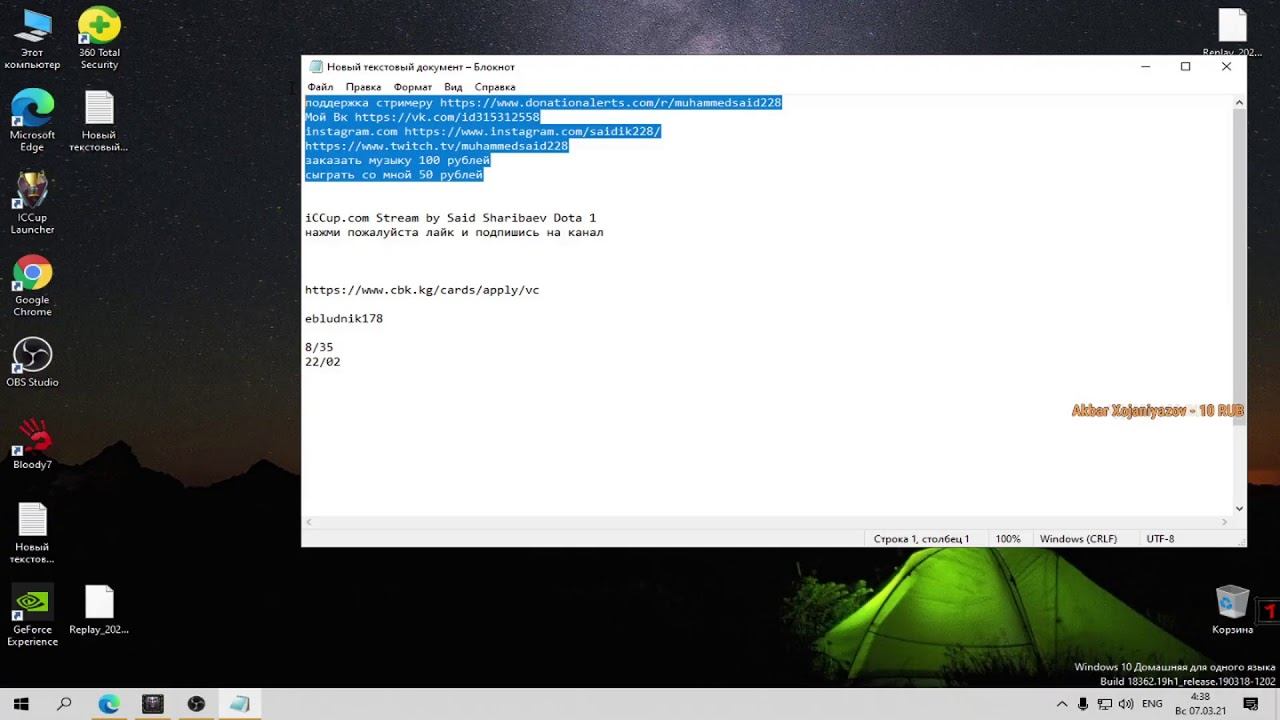
Task: Open Google Chrome desktop shortcut
Action: coord(32,286)
